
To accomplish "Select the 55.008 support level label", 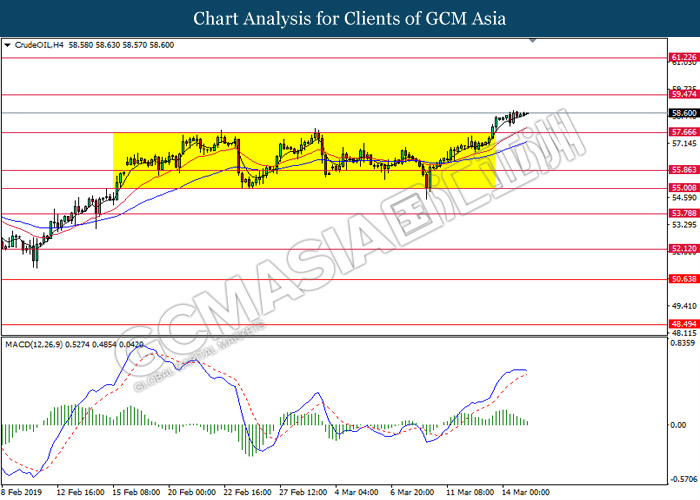I will click(683, 188).
